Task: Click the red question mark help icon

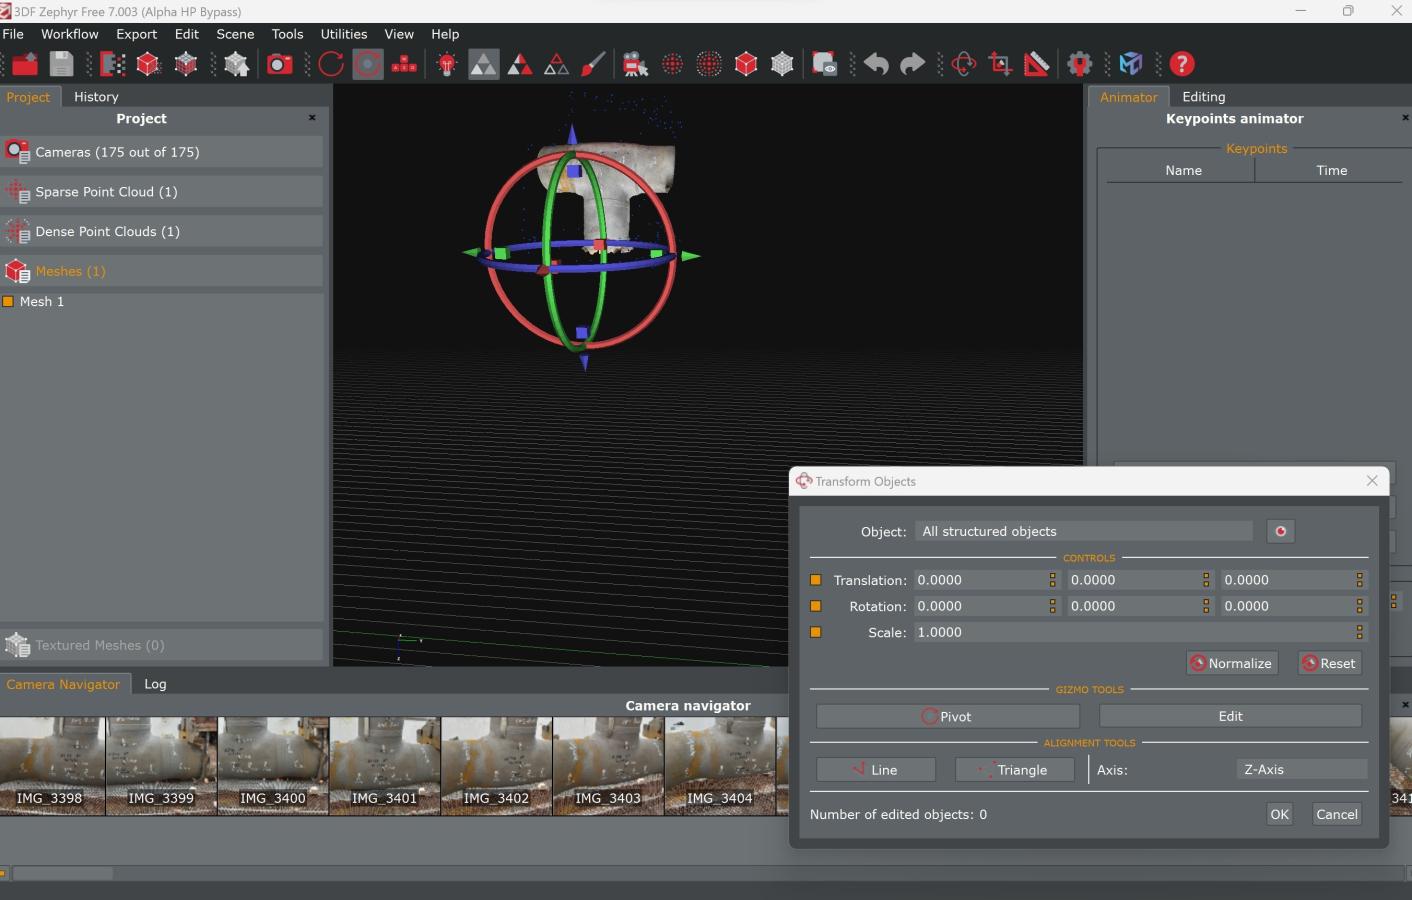Action: tap(1182, 64)
